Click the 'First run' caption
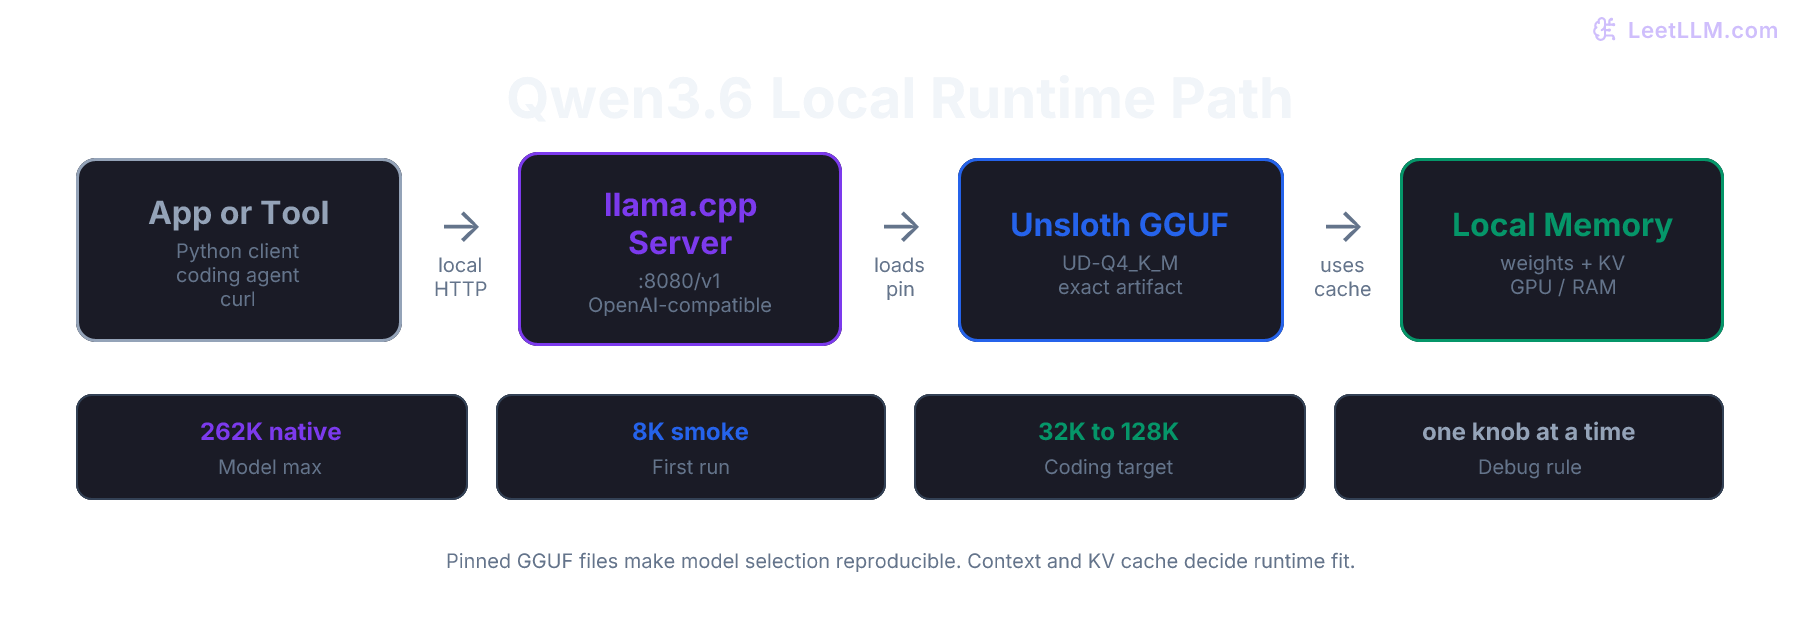 pyautogui.click(x=691, y=467)
